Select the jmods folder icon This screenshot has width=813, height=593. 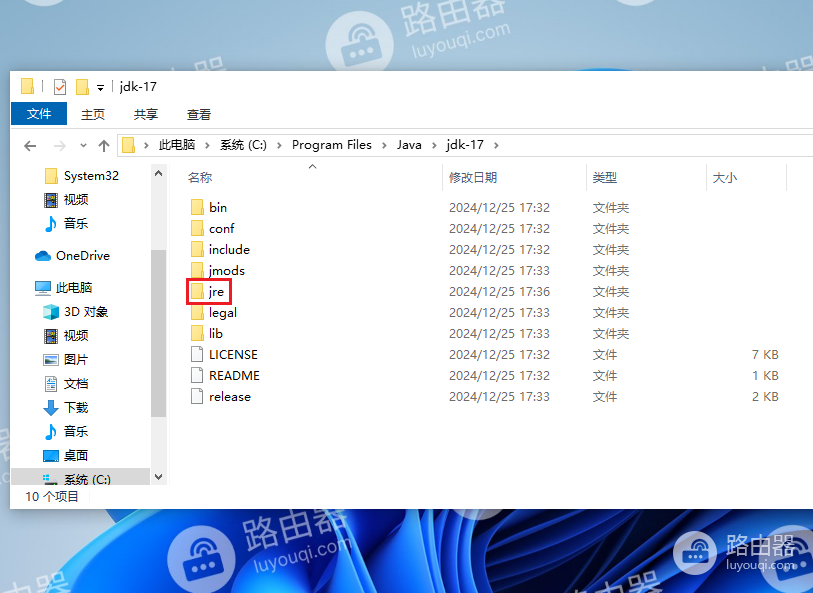tap(197, 270)
